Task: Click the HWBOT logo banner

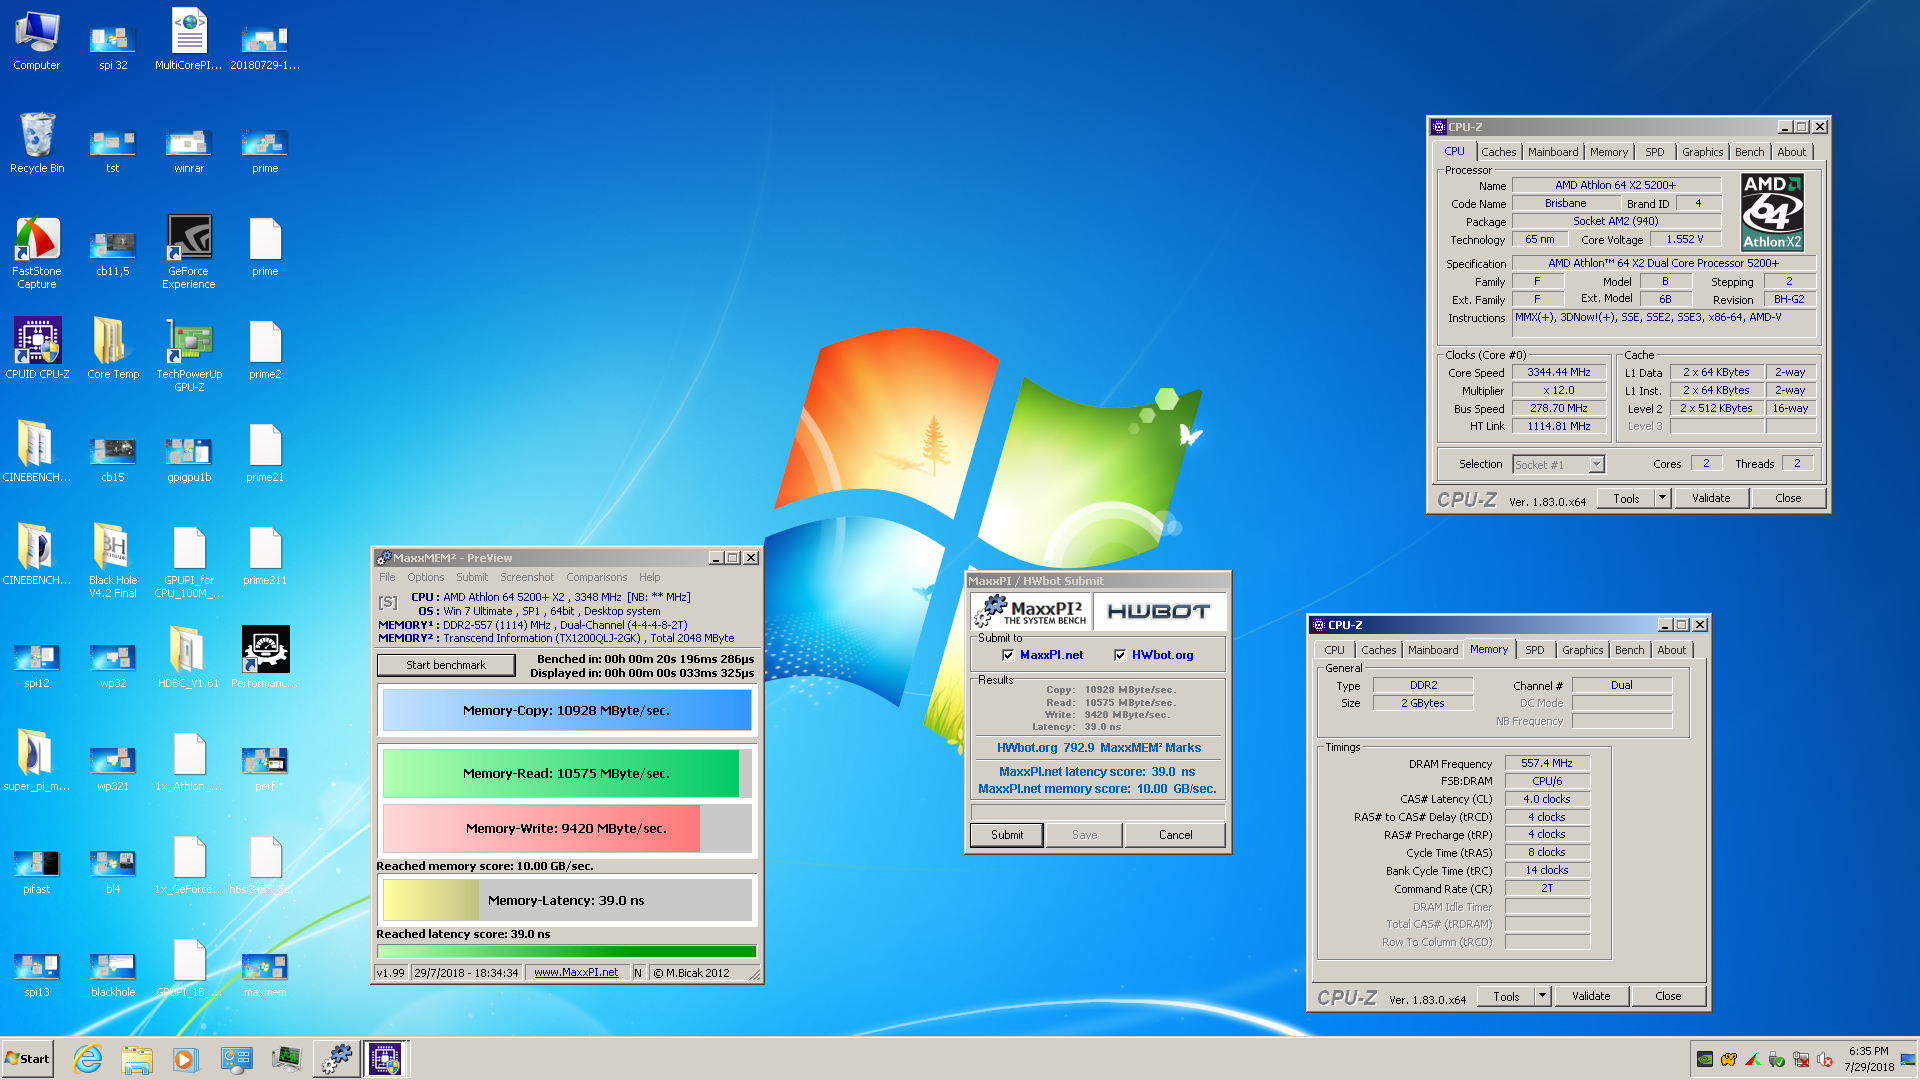Action: (x=1159, y=611)
